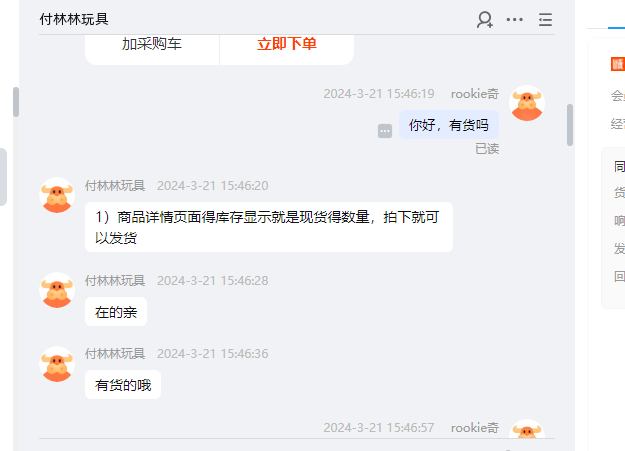Image resolution: width=625 pixels, height=451 pixels.
Task: Select the 有货的哦 message bubble
Action: pyautogui.click(x=123, y=385)
